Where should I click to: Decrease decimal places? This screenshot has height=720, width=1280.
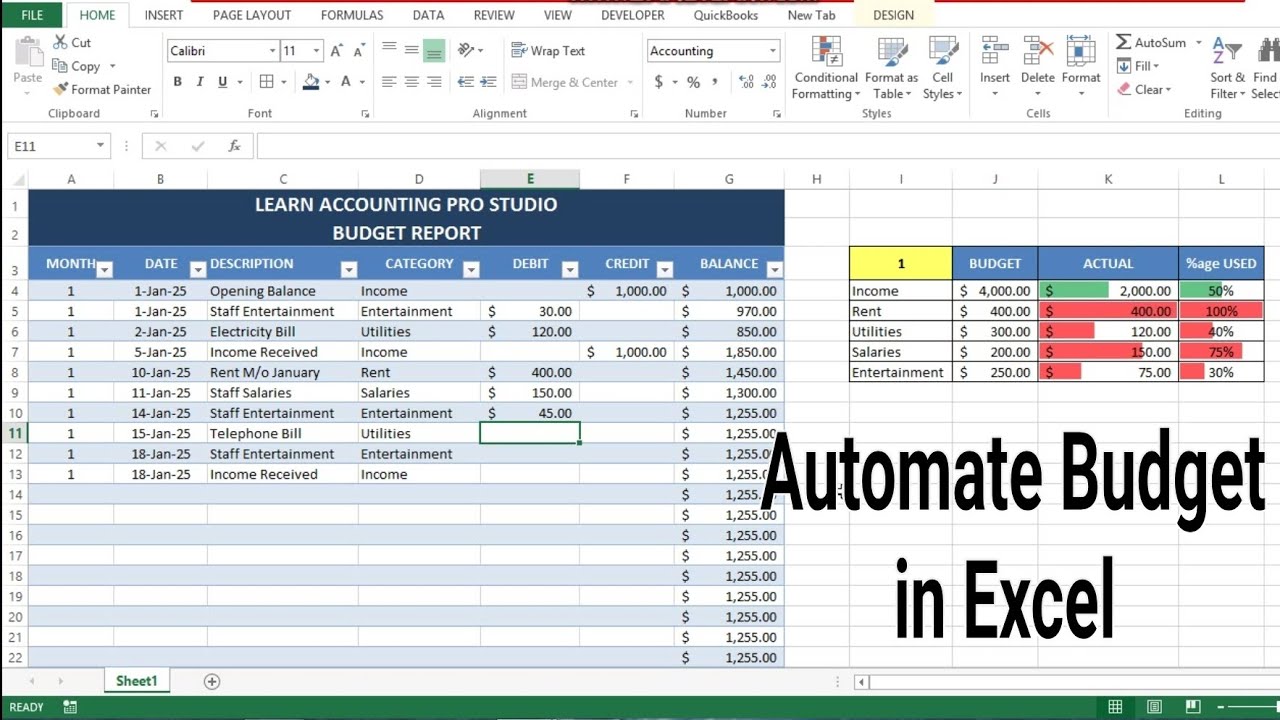pyautogui.click(x=770, y=82)
